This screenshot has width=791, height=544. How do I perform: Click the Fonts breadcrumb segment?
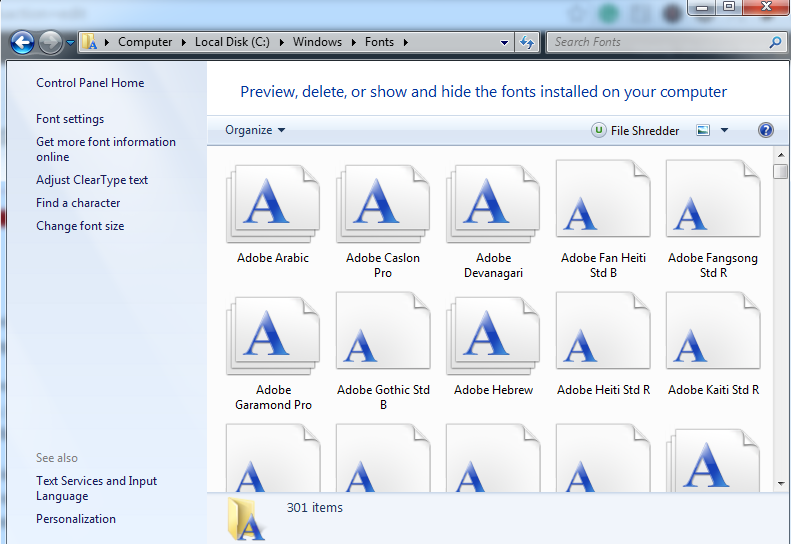379,42
